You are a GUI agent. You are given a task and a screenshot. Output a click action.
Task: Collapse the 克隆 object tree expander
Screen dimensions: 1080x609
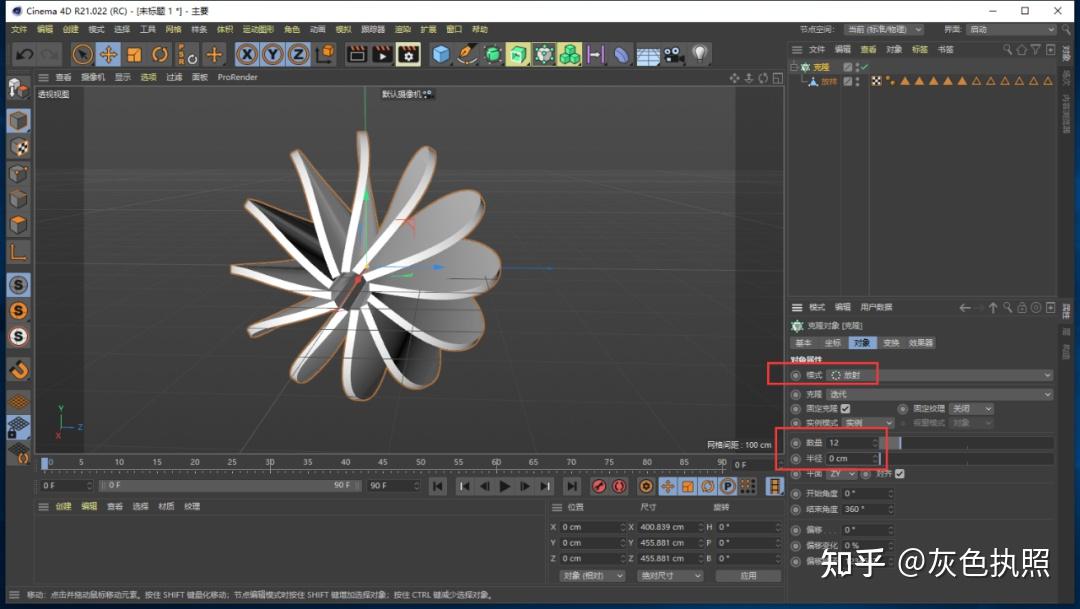coord(793,67)
